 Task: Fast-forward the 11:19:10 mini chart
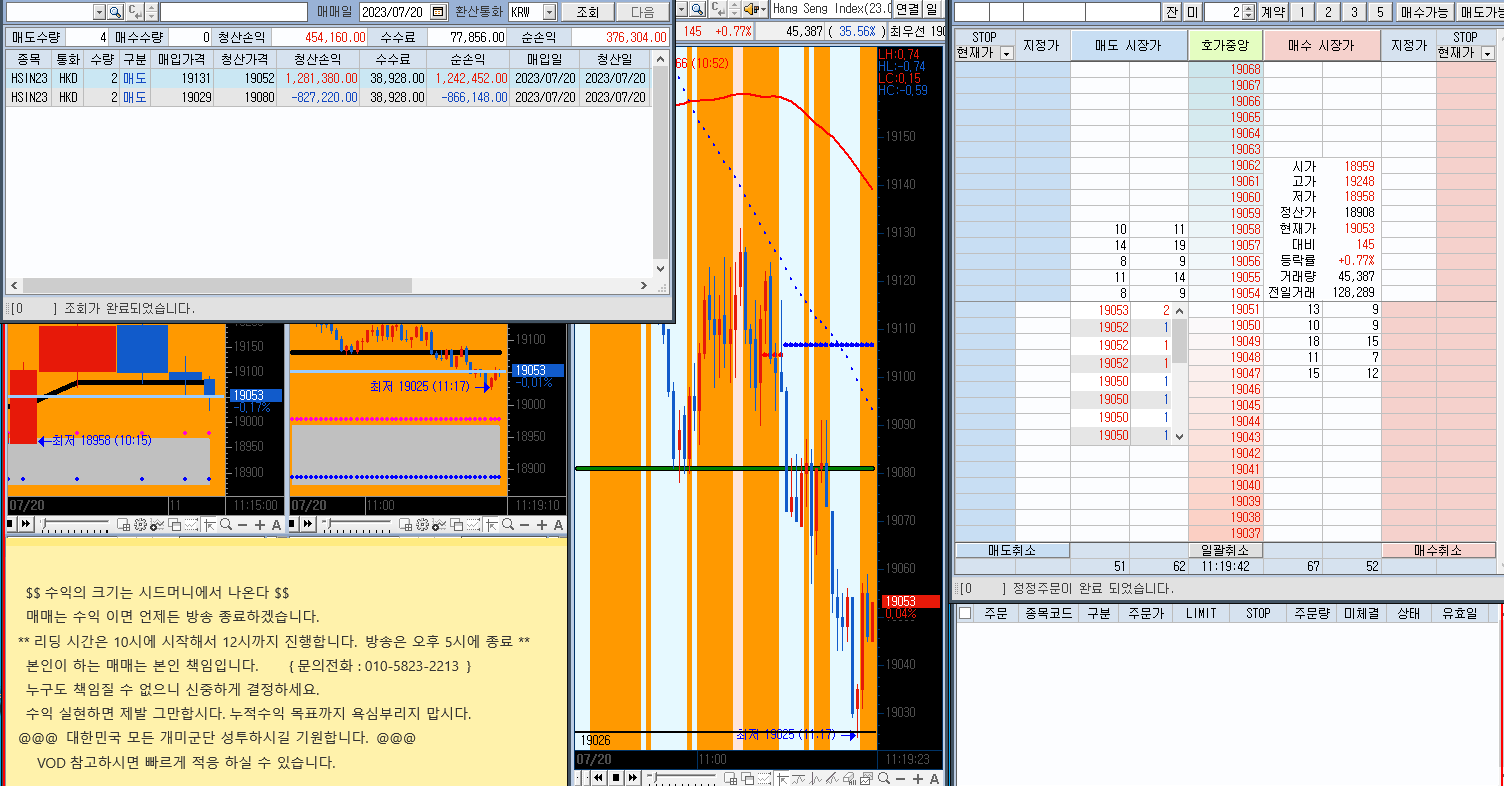point(308,524)
